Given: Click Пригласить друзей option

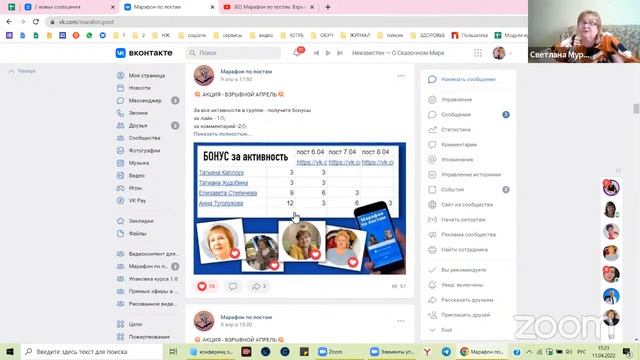Looking at the screenshot, I should (465, 315).
